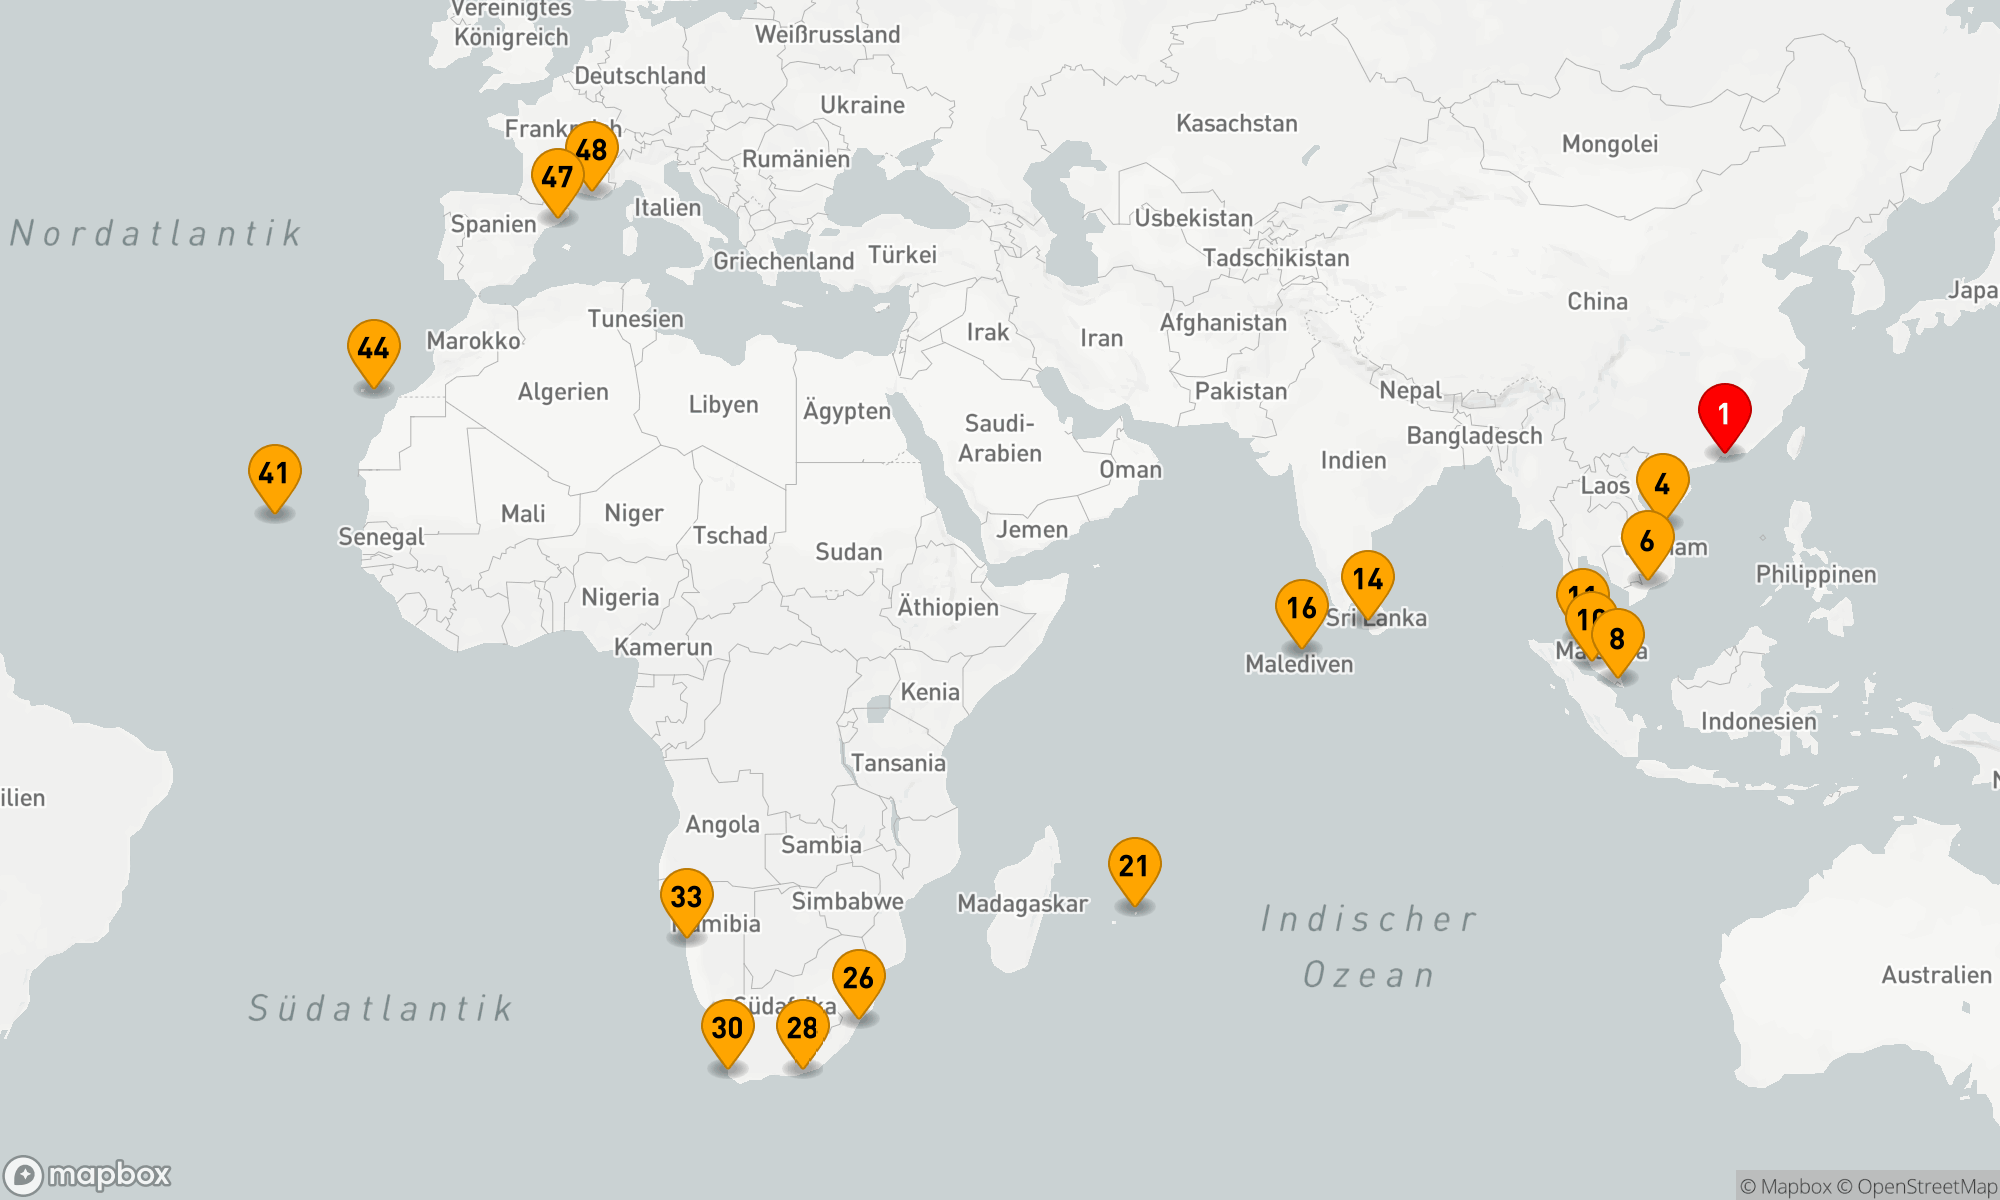Select orange map marker 47

(x=556, y=177)
